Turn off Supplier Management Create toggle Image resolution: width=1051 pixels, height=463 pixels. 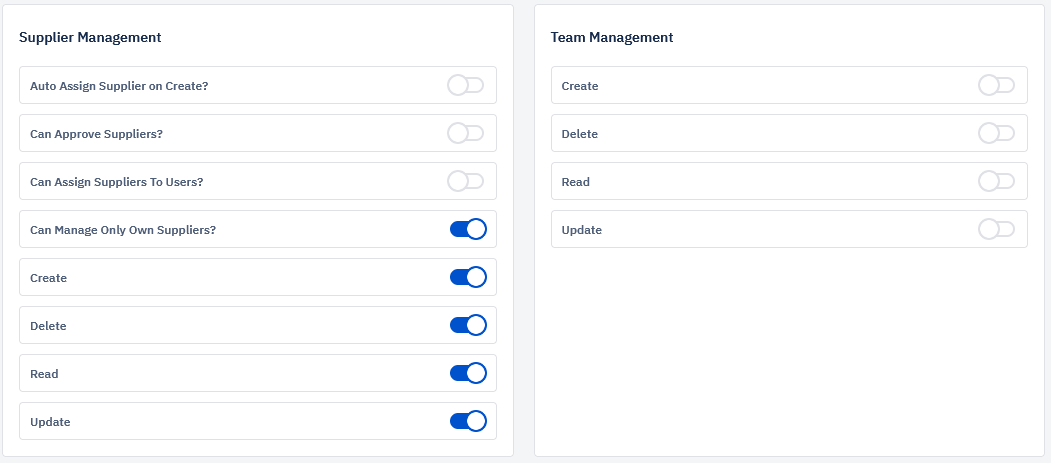pyautogui.click(x=468, y=277)
